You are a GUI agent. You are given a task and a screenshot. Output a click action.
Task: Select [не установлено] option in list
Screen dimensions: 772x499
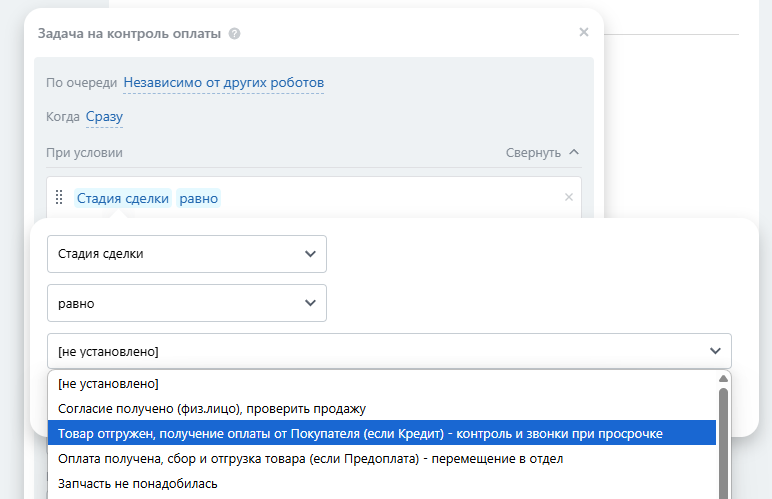pyautogui.click(x=109, y=383)
